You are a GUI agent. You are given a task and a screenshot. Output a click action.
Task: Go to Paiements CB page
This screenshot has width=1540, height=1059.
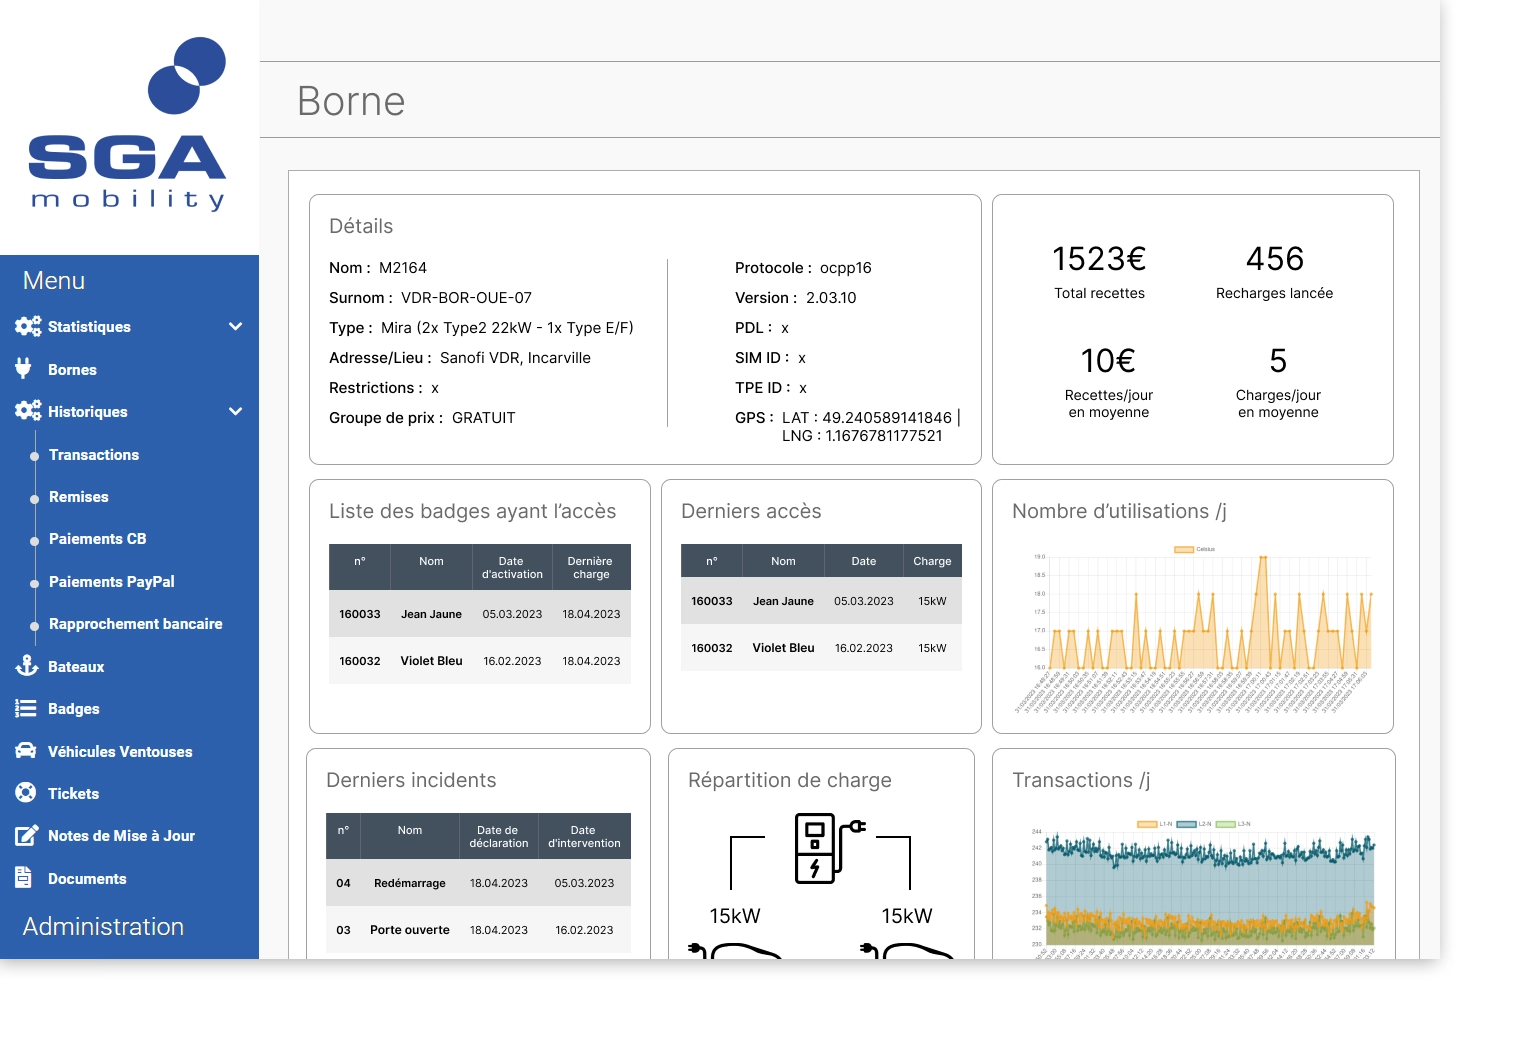coord(98,539)
